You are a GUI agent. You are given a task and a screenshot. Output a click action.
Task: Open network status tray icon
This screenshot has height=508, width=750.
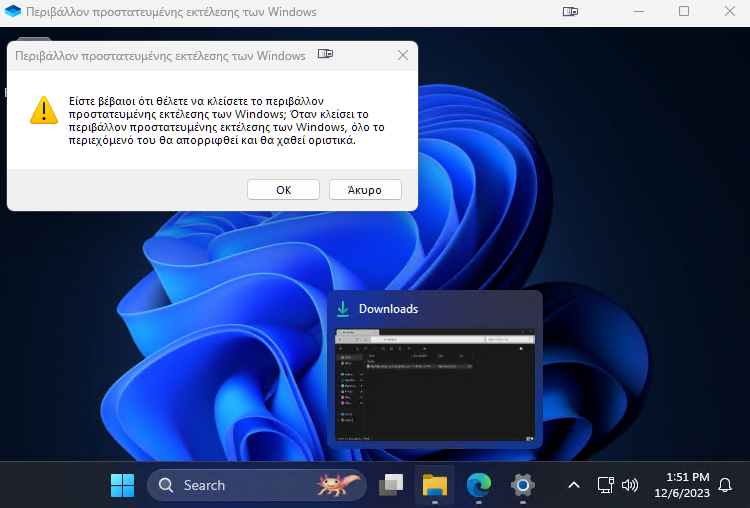point(606,485)
